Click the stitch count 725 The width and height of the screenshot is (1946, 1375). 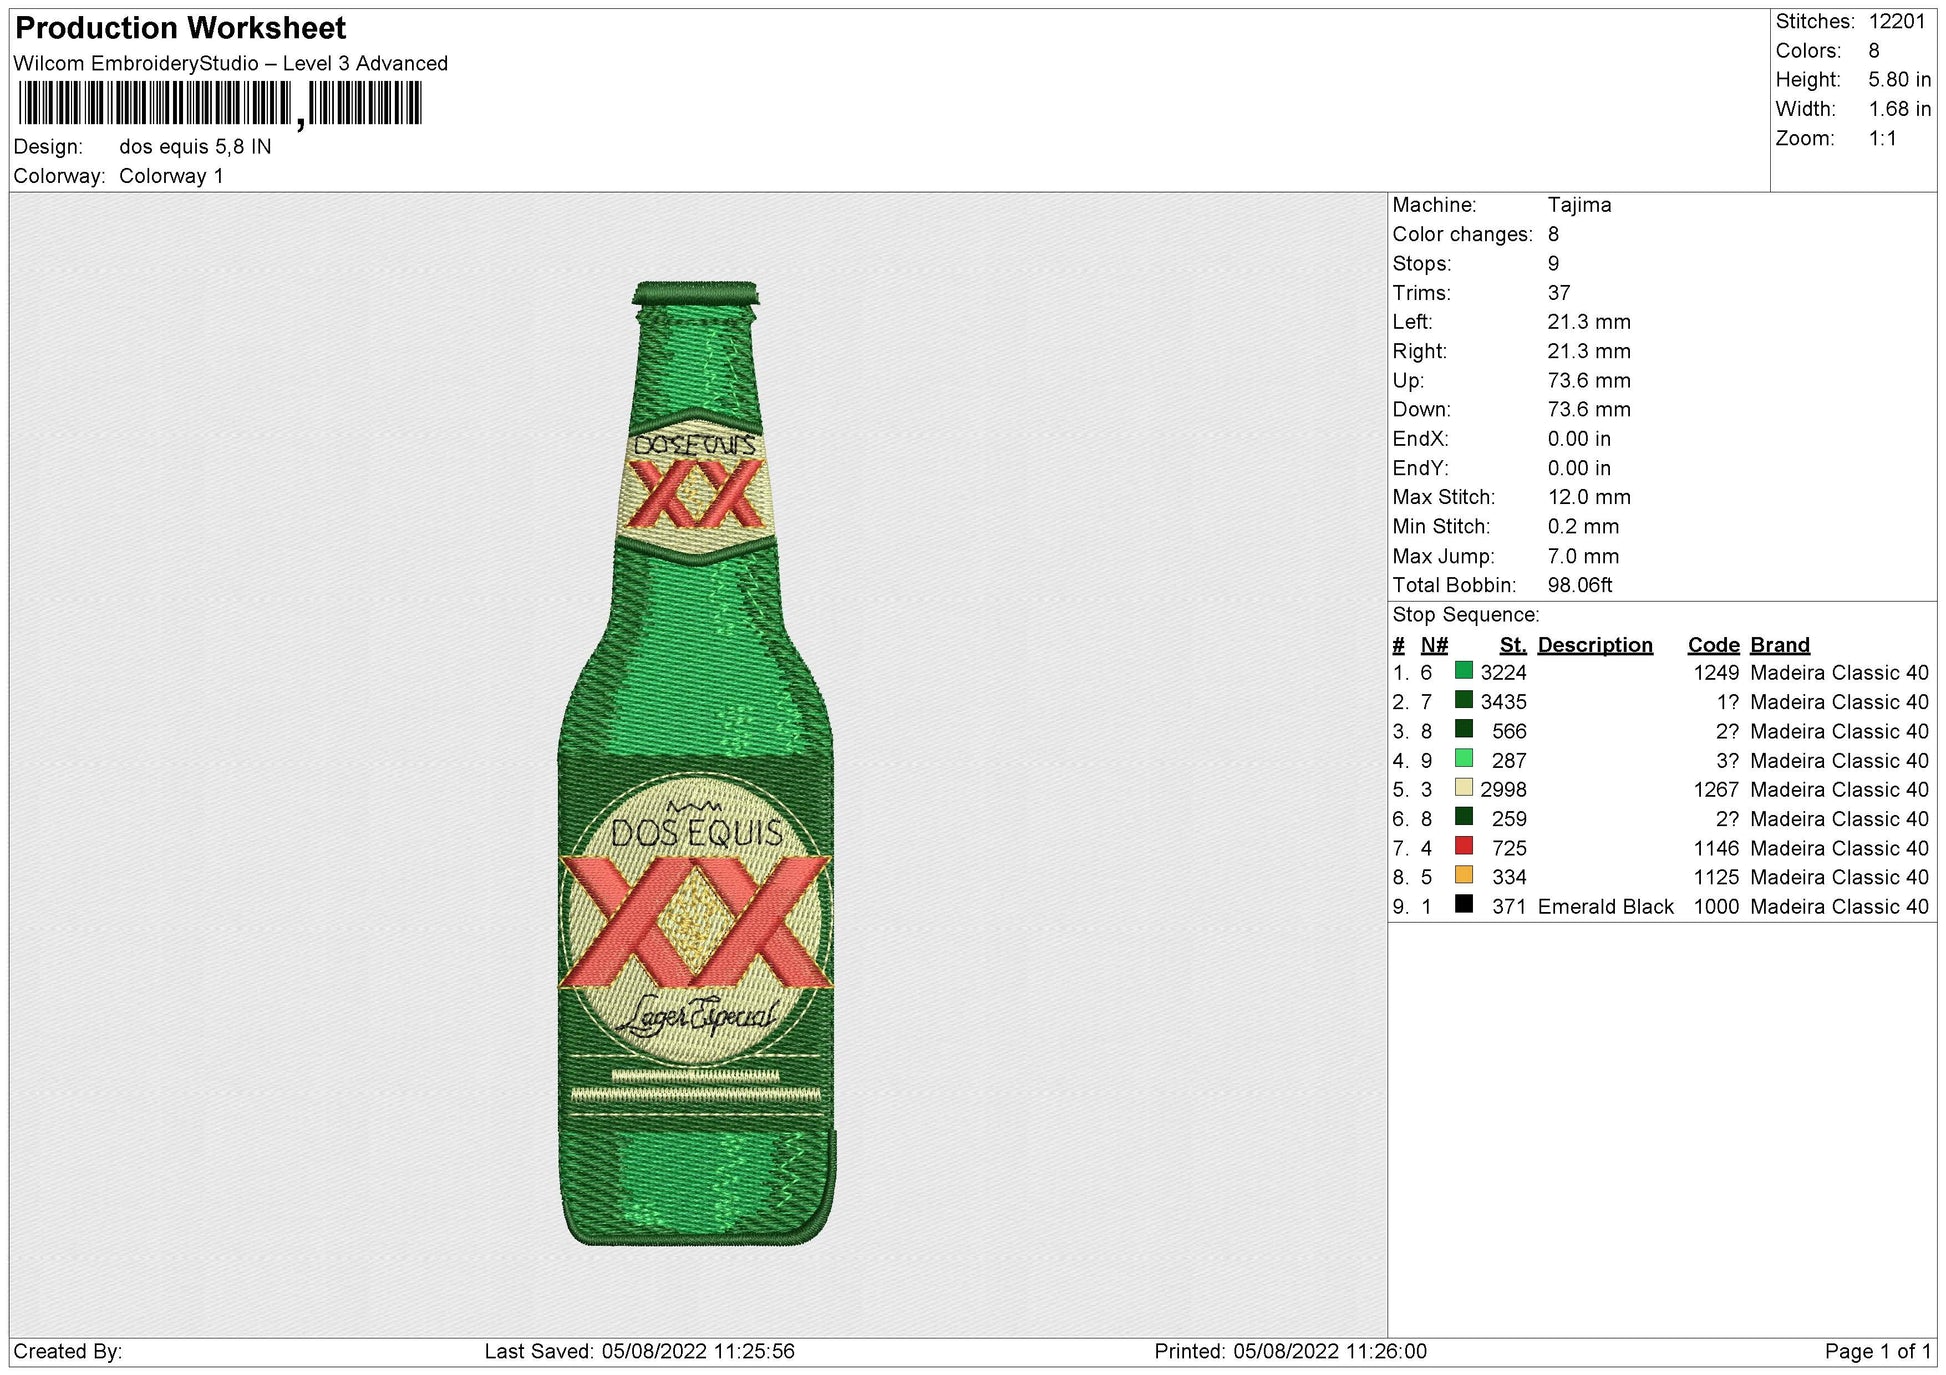[1510, 848]
